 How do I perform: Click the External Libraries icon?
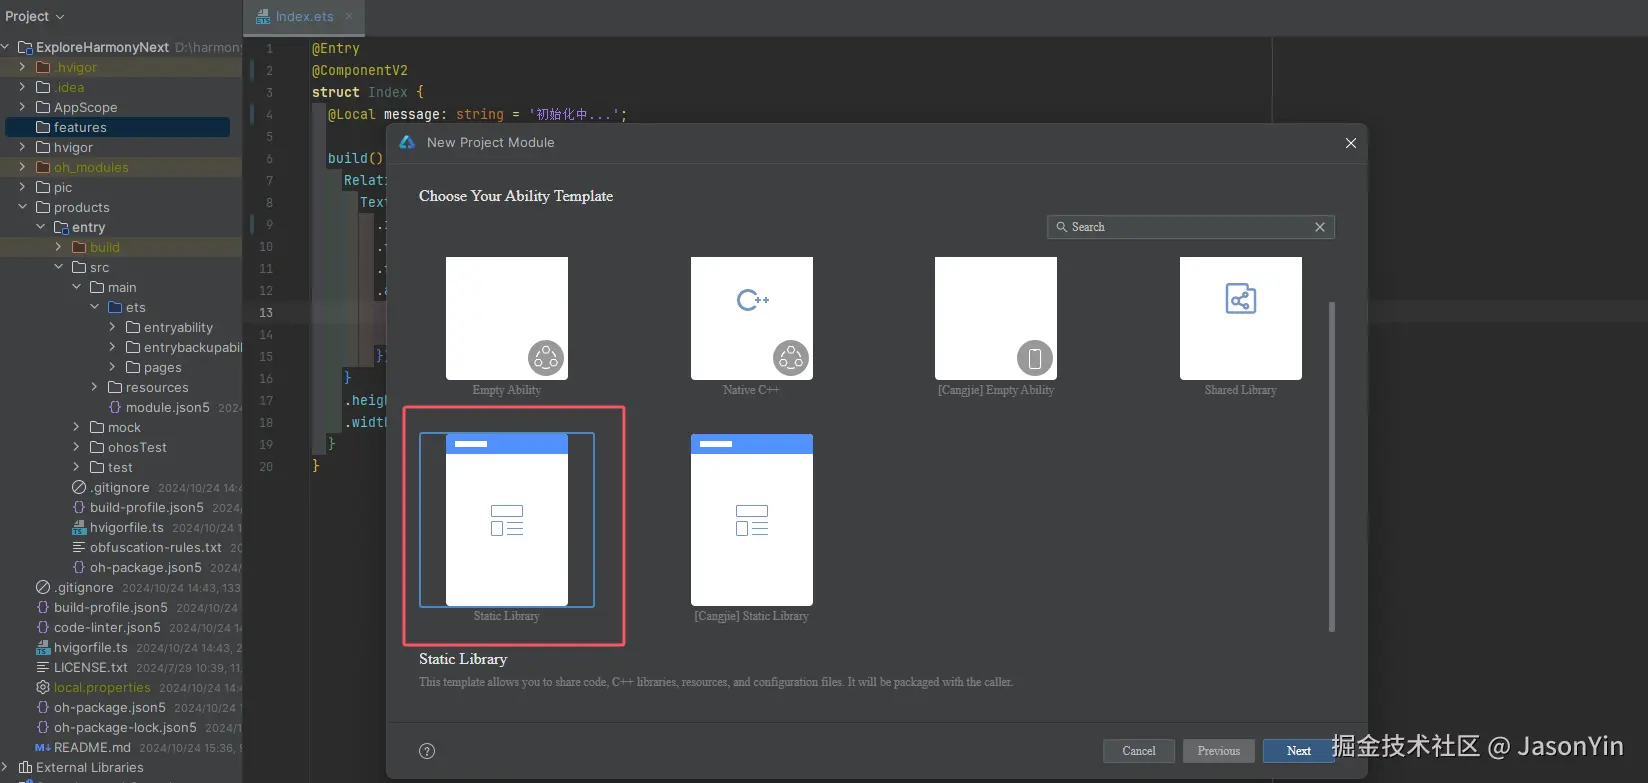coord(26,767)
